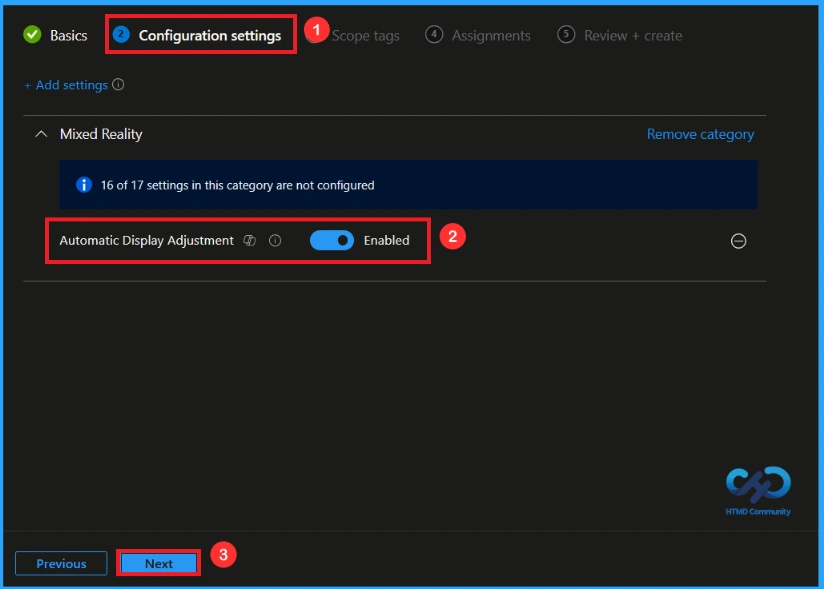Click the tooltip info icon for Automatic Display Adjustment
The image size is (824, 589).
[276, 240]
